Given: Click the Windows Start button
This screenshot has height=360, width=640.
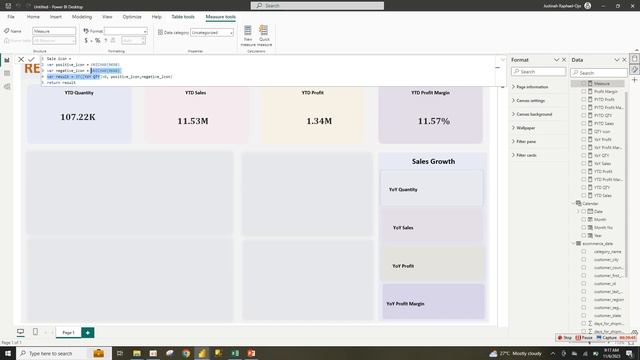Looking at the screenshot, I should (8, 353).
